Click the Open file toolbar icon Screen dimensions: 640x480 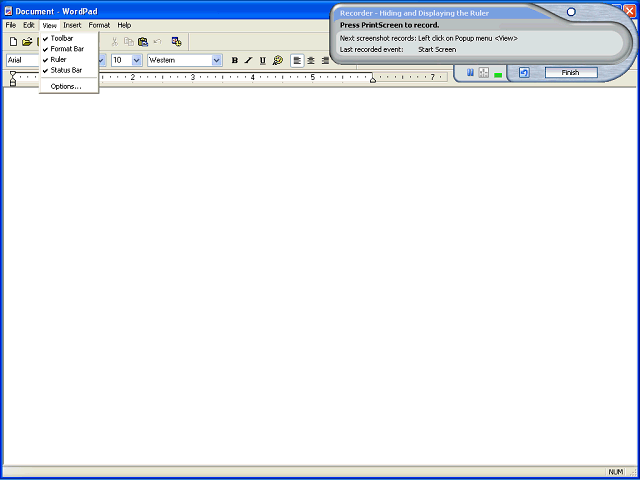pyautogui.click(x=27, y=42)
